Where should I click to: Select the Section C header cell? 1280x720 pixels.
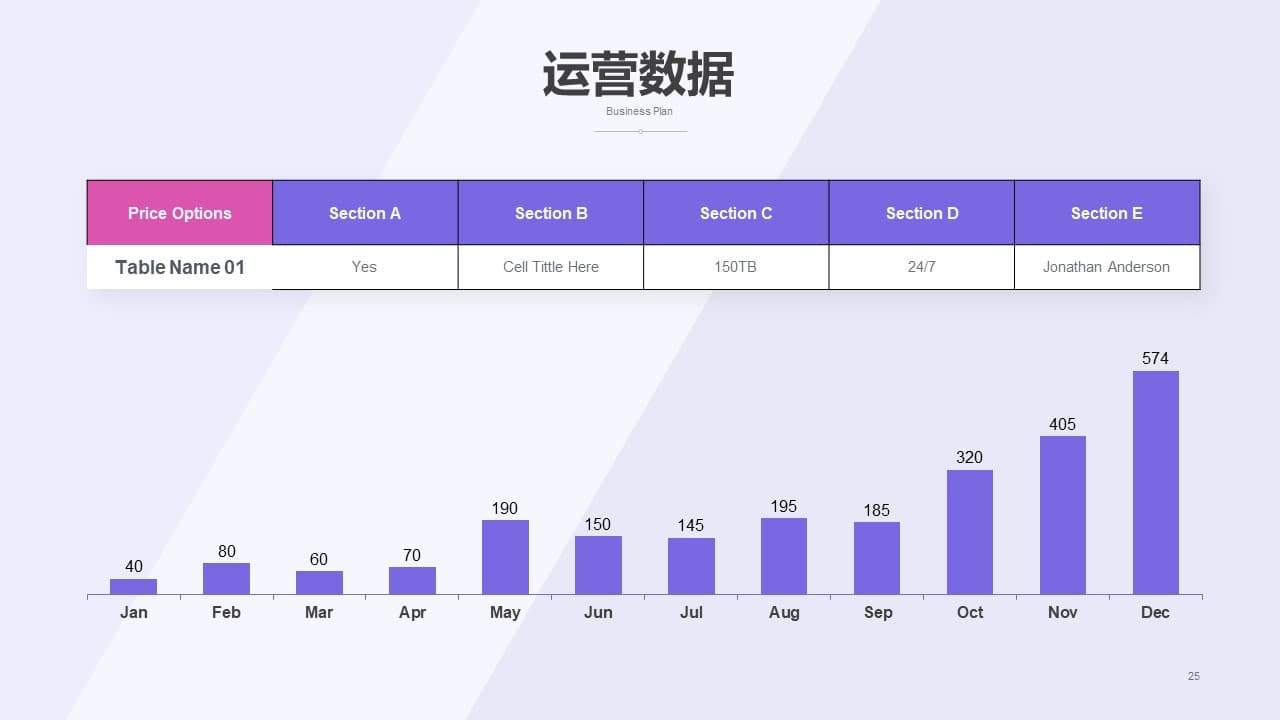point(736,213)
